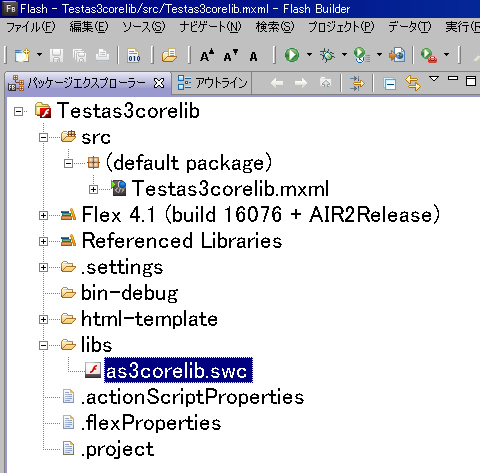Image resolution: width=480 pixels, height=473 pixels.
Task: Click the Focus on Active Task arrows icon
Action: coord(357,83)
